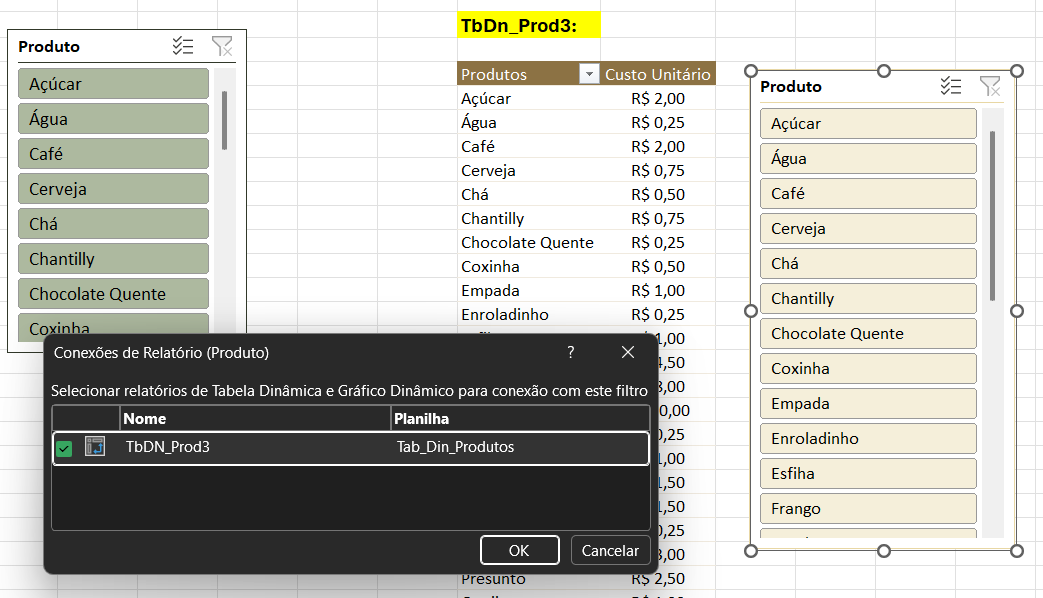Select Chá in the beige slicer
1043x598 pixels.
click(x=868, y=263)
